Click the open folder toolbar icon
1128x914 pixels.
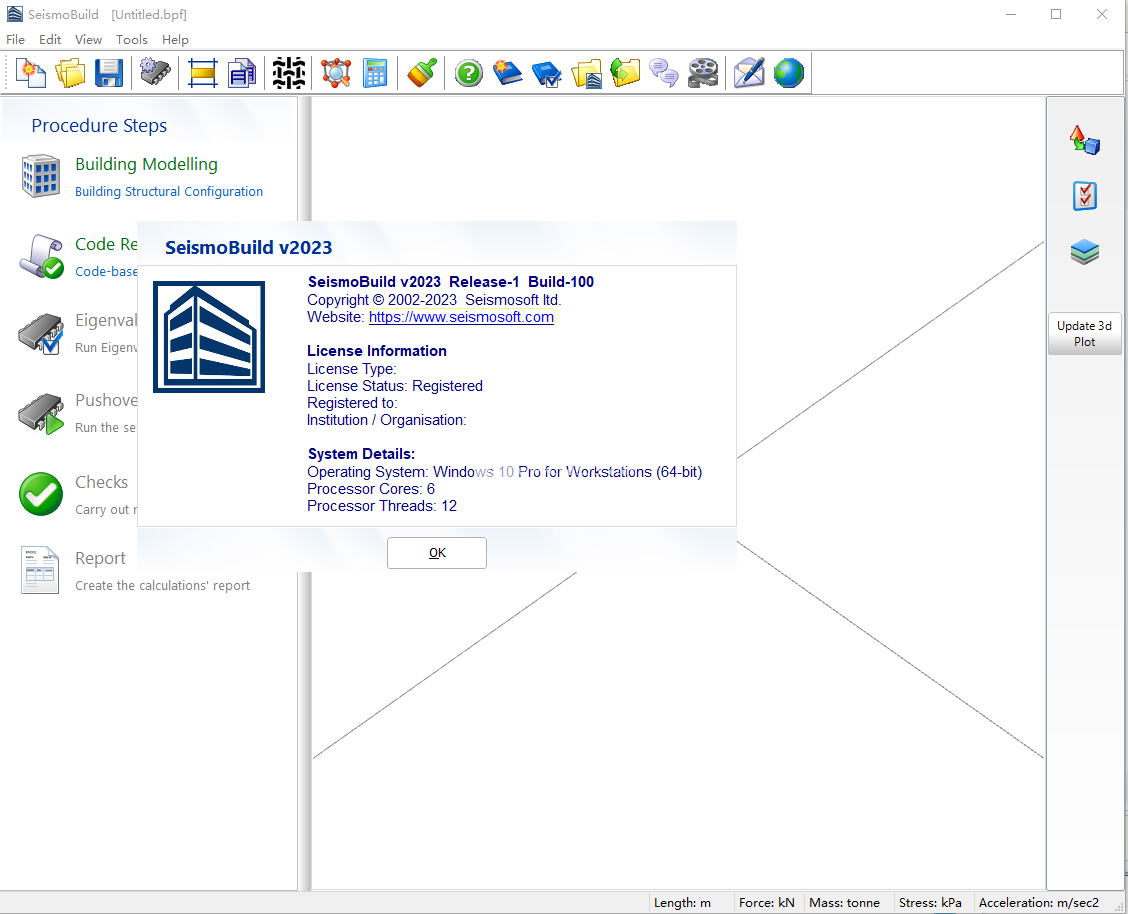pos(70,73)
